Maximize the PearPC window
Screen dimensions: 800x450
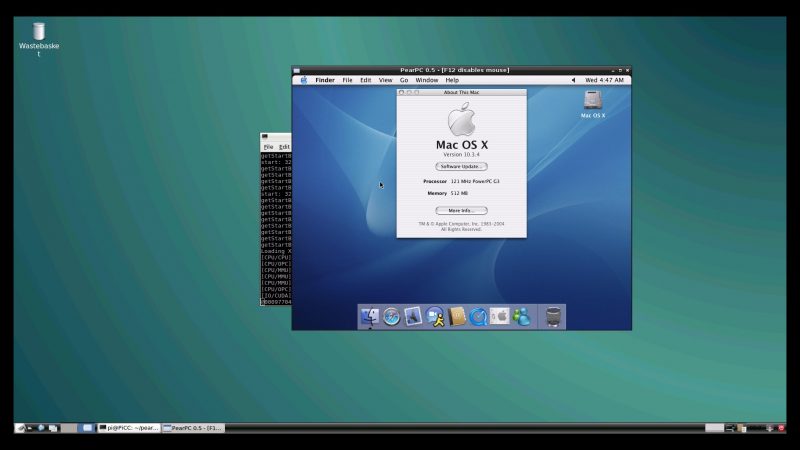620,70
